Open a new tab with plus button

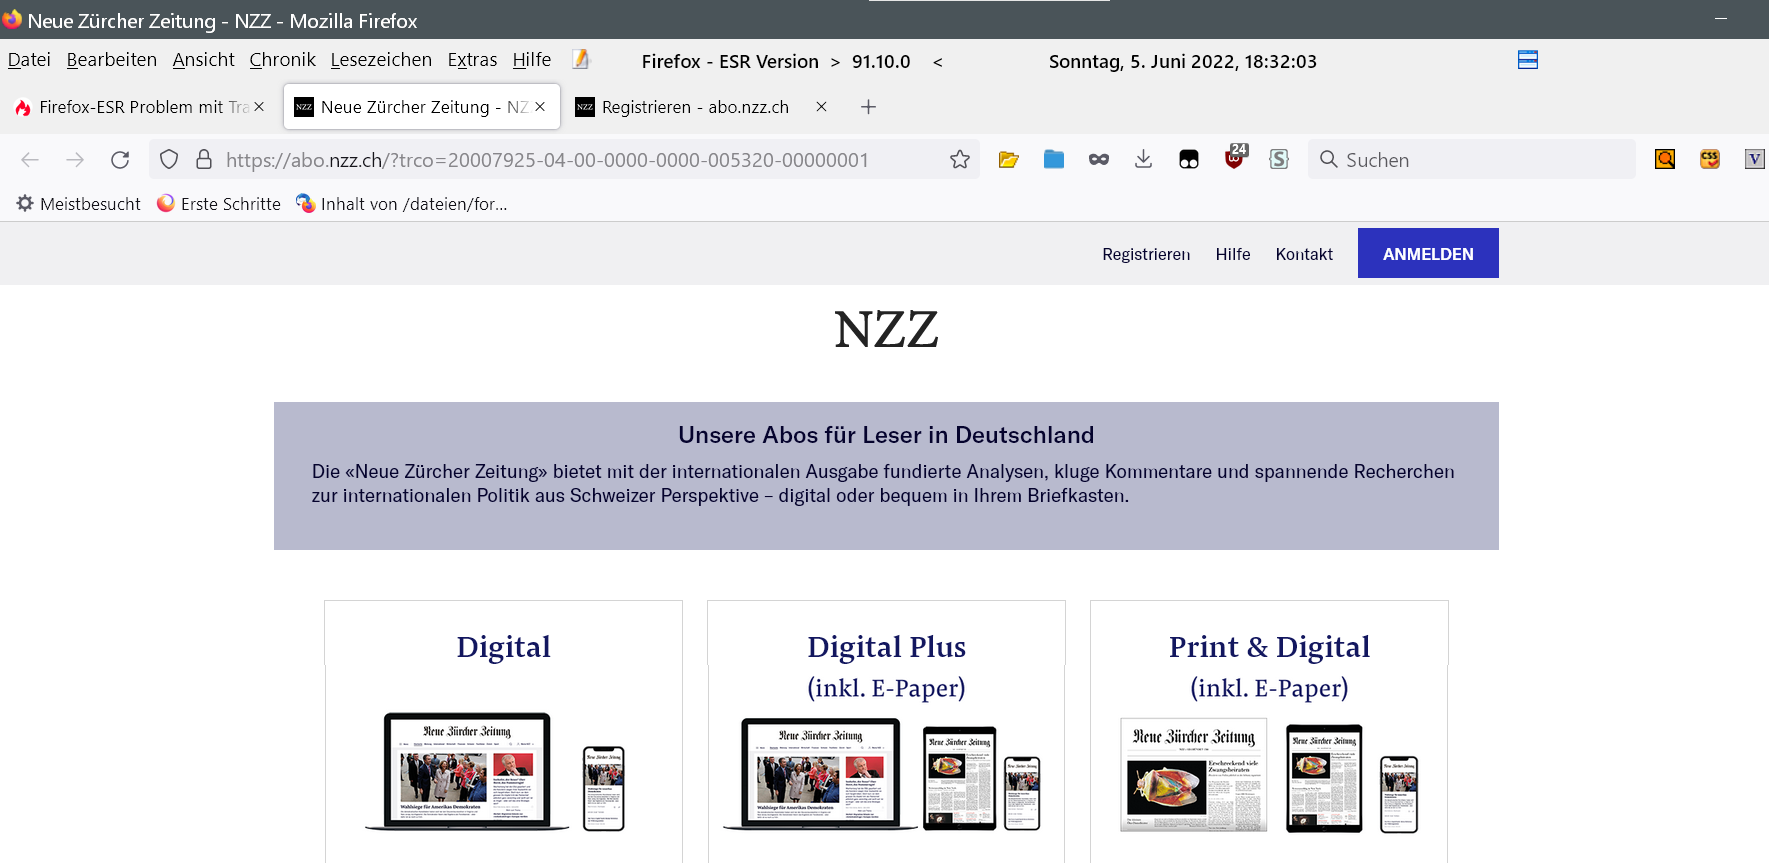pyautogui.click(x=868, y=107)
